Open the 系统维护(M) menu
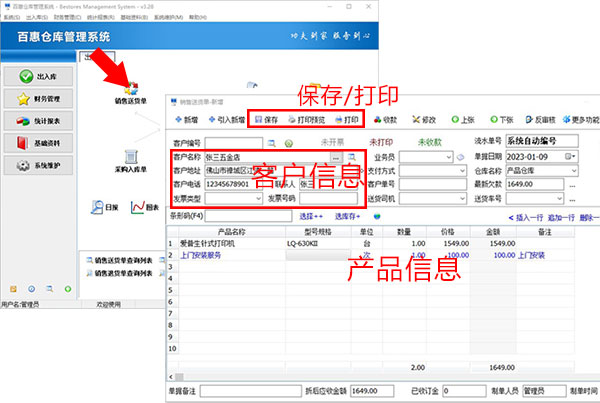This screenshot has height=403, width=600. click(x=168, y=17)
